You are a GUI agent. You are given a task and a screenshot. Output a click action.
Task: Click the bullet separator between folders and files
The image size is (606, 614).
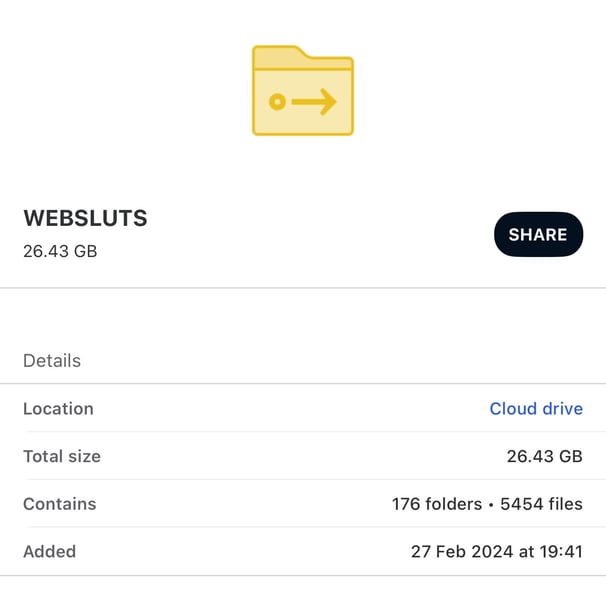[x=491, y=504]
